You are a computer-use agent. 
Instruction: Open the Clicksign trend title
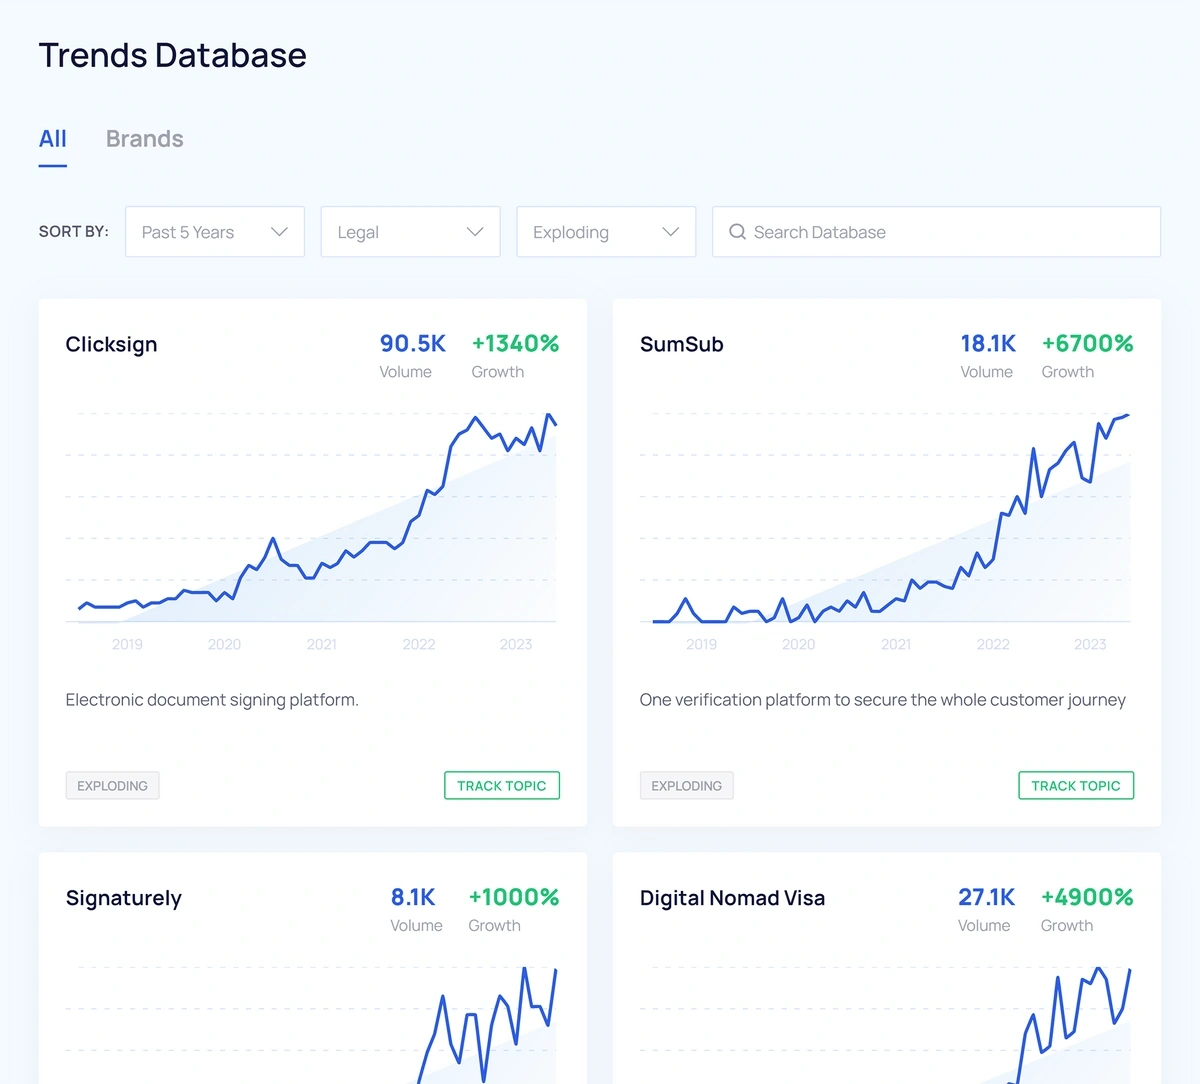click(x=111, y=345)
